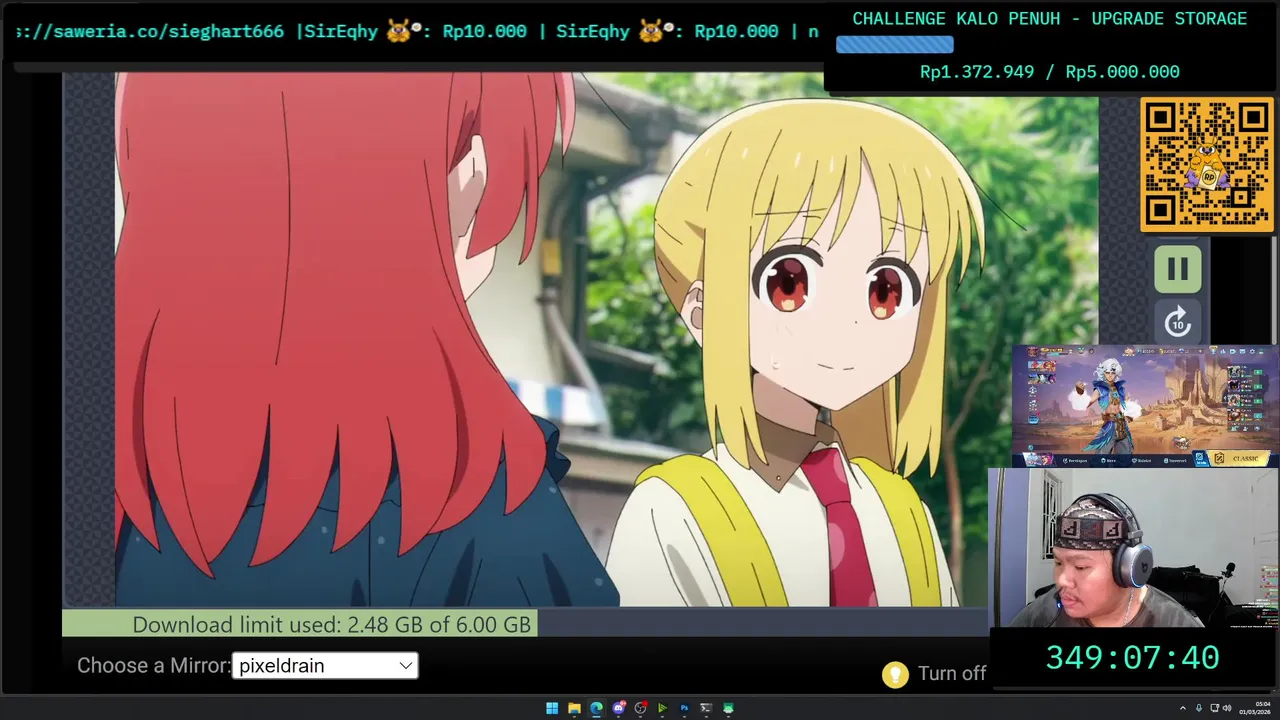Open File Explorer from the taskbar

point(574,708)
